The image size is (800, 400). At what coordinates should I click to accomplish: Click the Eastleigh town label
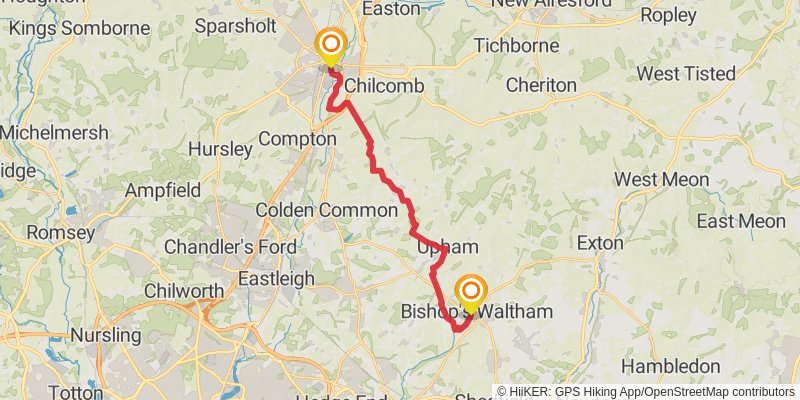point(277,279)
